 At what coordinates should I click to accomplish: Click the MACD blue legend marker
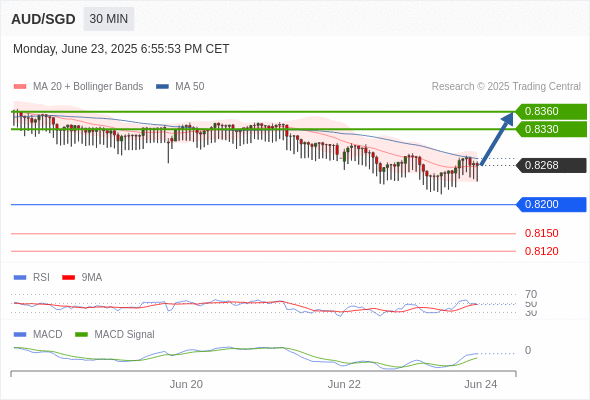[x=20, y=335]
